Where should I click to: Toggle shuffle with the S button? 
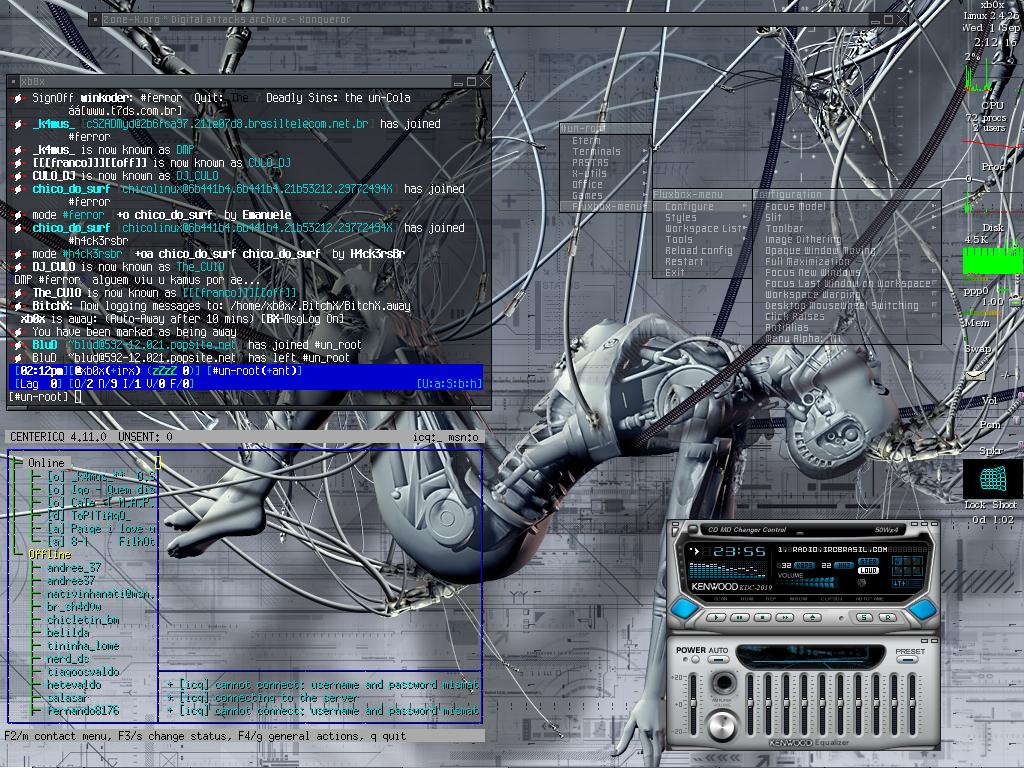click(x=864, y=617)
